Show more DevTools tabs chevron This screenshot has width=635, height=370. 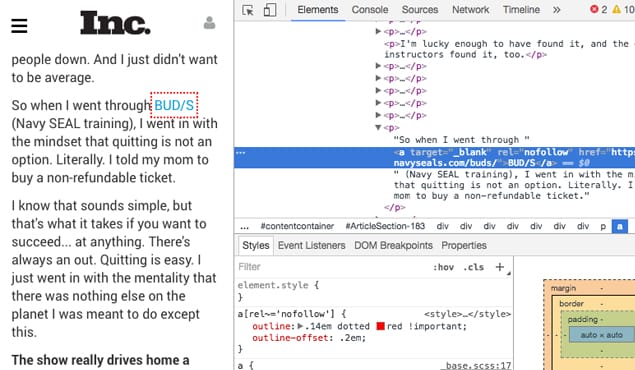[x=557, y=10]
